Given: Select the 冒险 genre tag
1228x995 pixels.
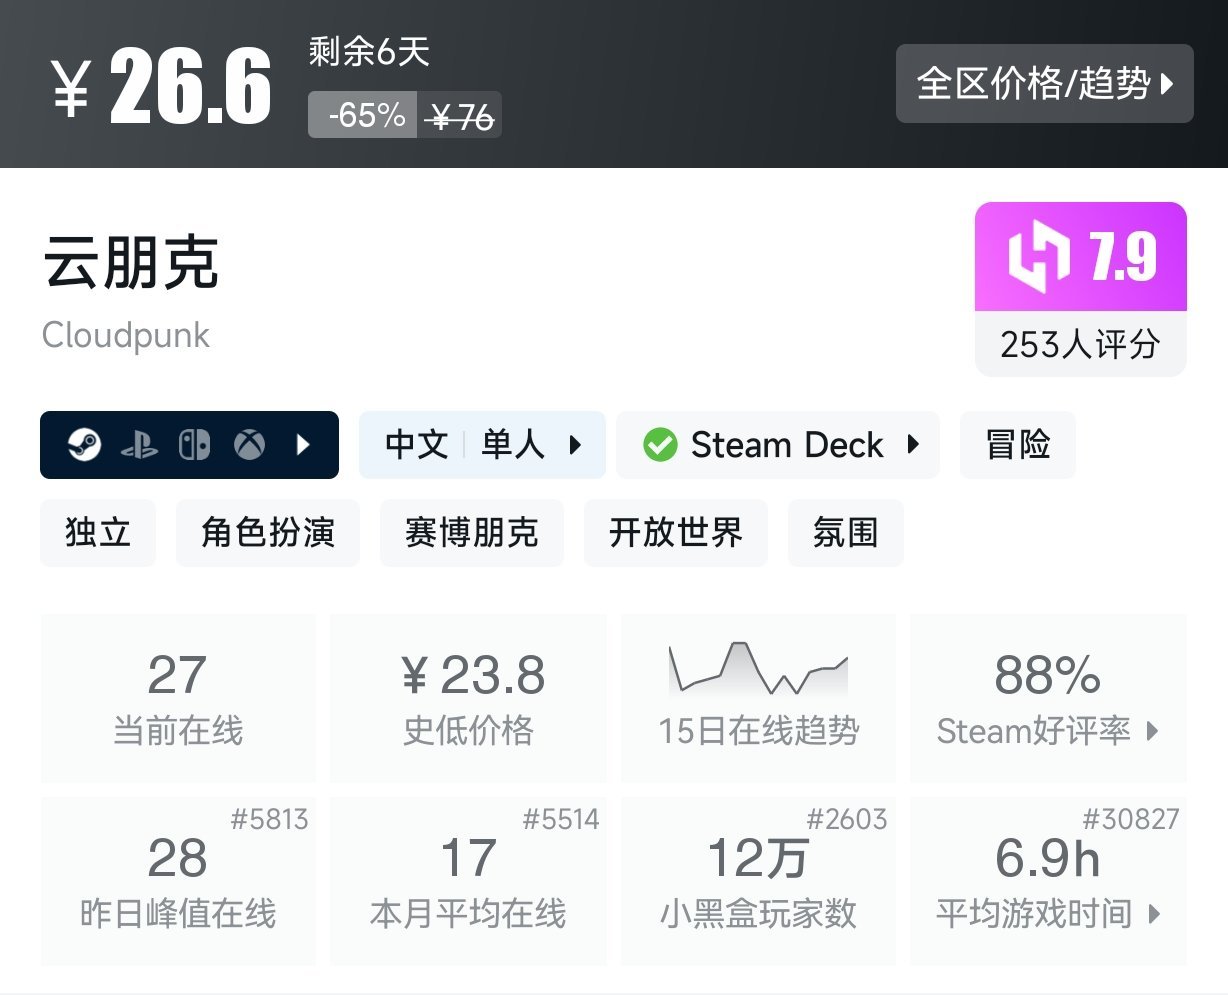Looking at the screenshot, I should (x=1017, y=445).
